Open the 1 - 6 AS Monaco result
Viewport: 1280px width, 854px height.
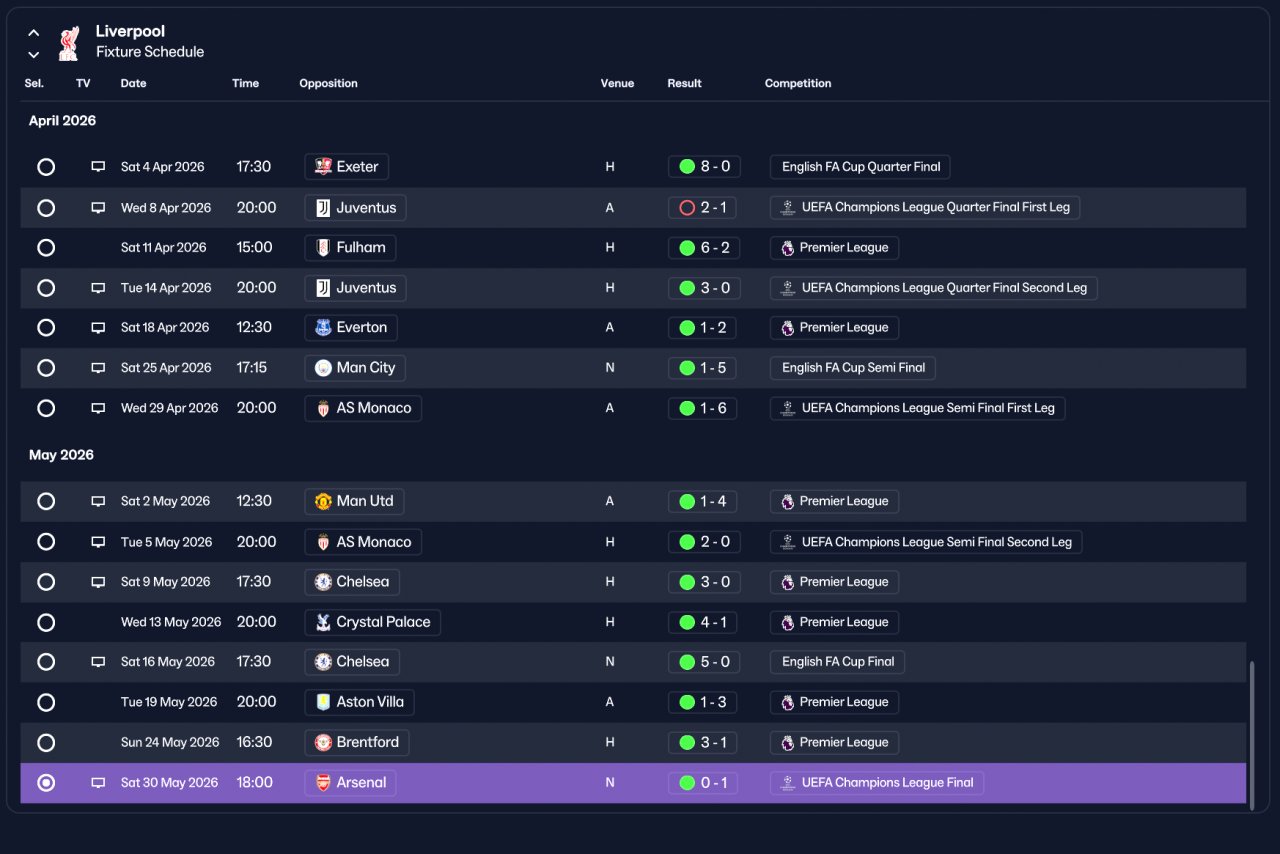704,408
